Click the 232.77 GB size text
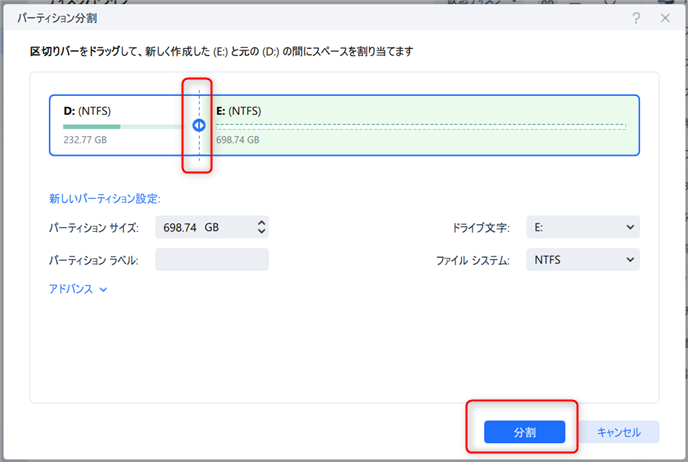 point(85,140)
